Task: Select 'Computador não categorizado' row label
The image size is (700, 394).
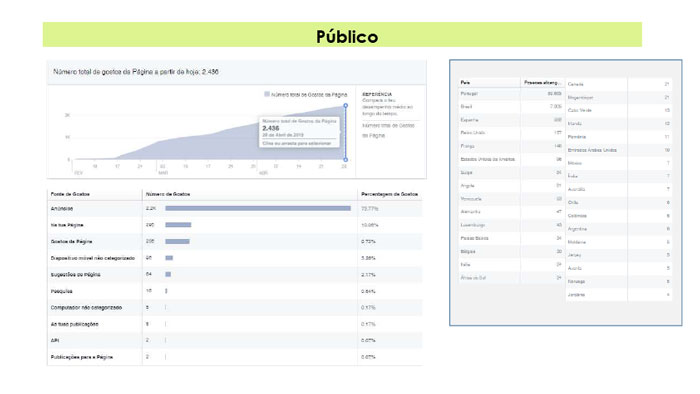Action: (x=86, y=307)
